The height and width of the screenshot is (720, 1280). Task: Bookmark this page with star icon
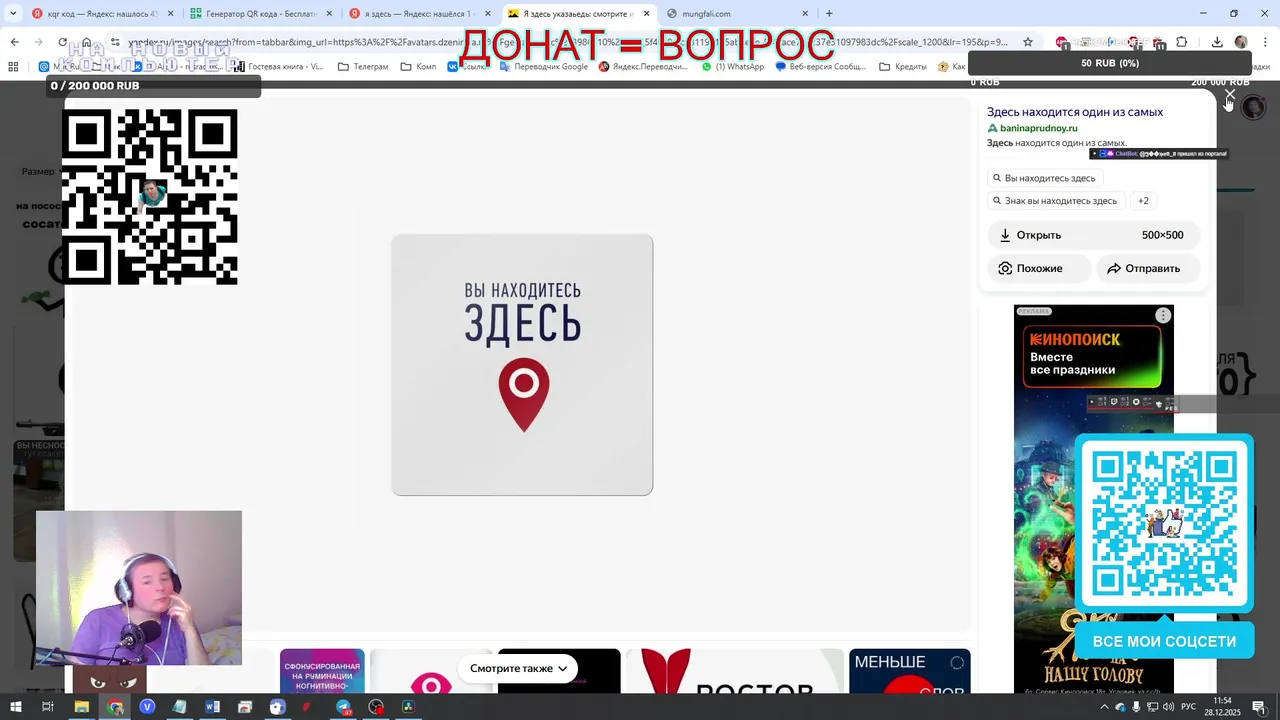coord(1027,42)
